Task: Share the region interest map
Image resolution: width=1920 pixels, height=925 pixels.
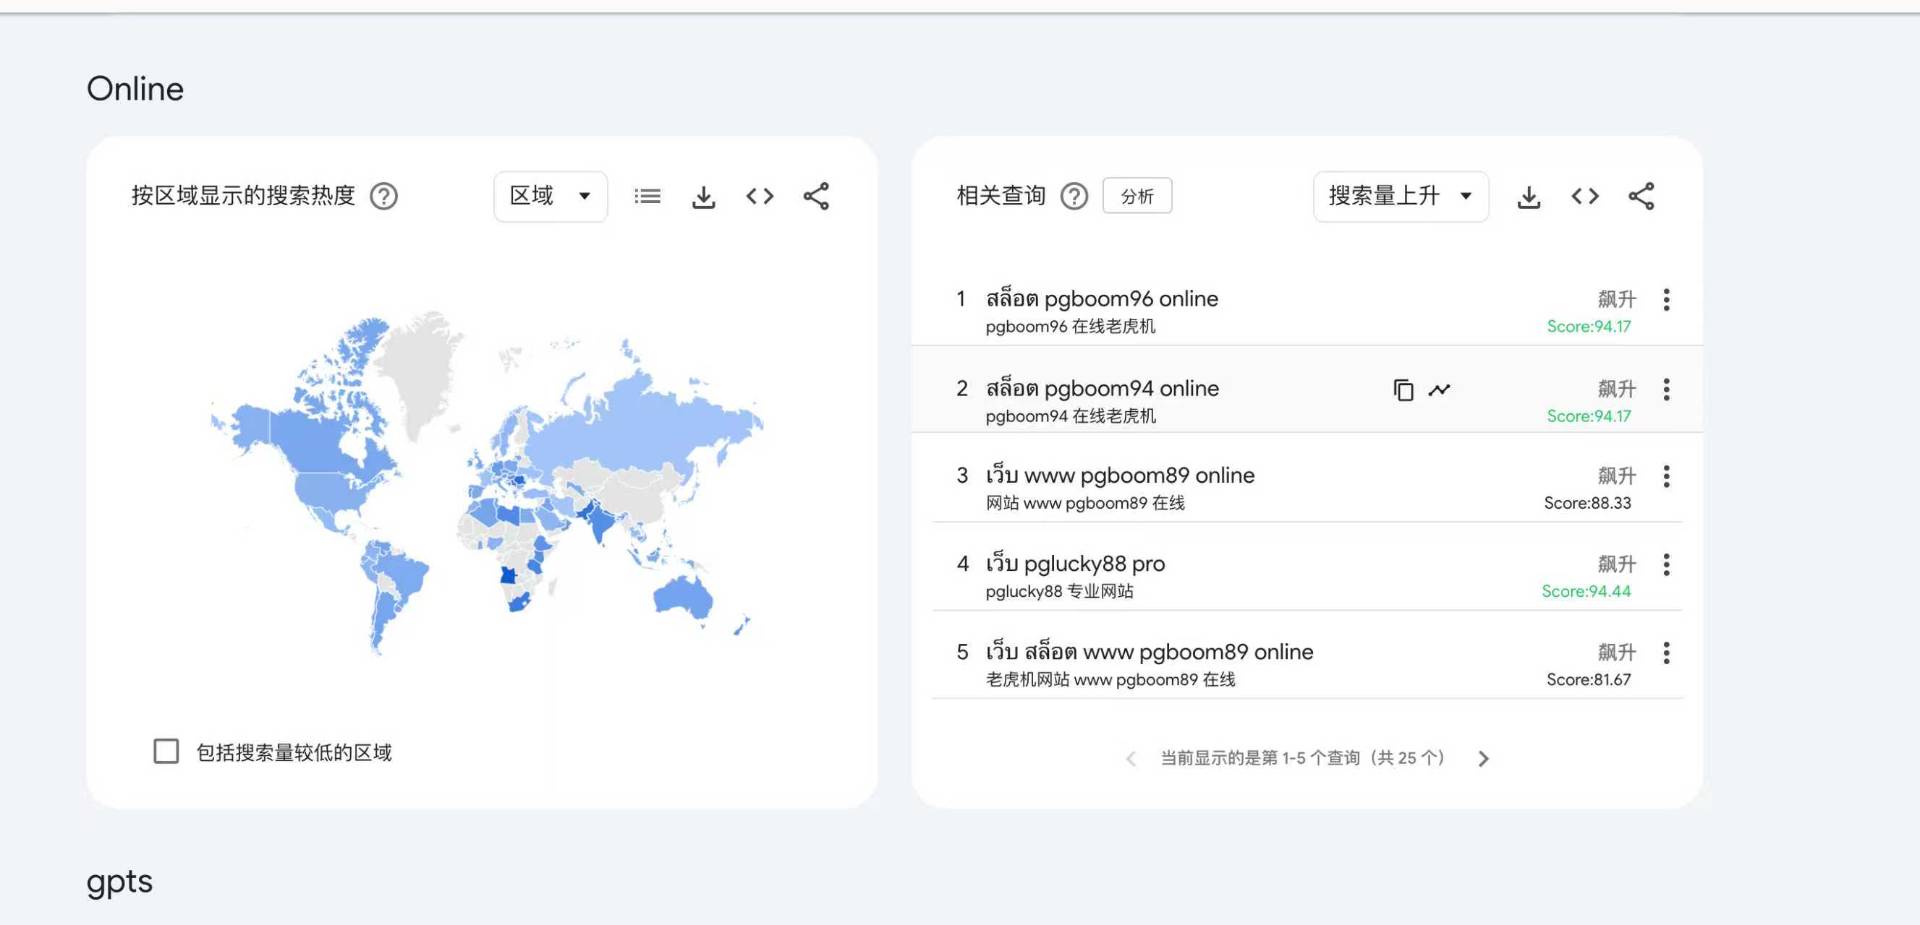Action: pos(816,196)
